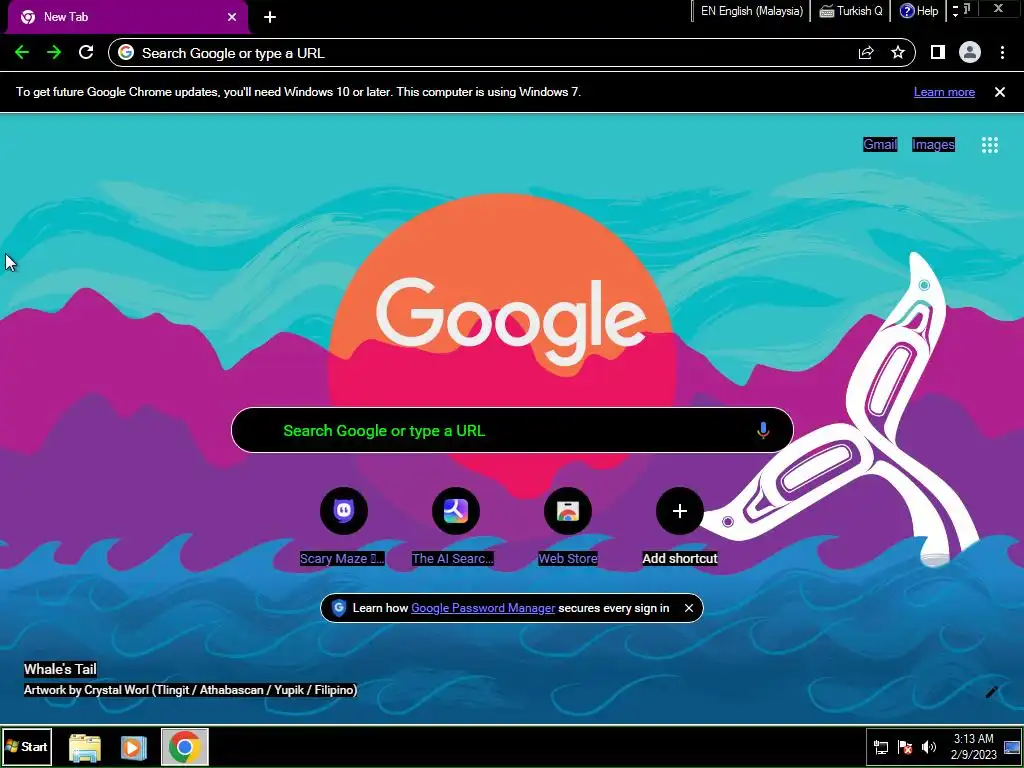Open a new tab with the plus button
This screenshot has height=768, width=1024.
point(270,17)
